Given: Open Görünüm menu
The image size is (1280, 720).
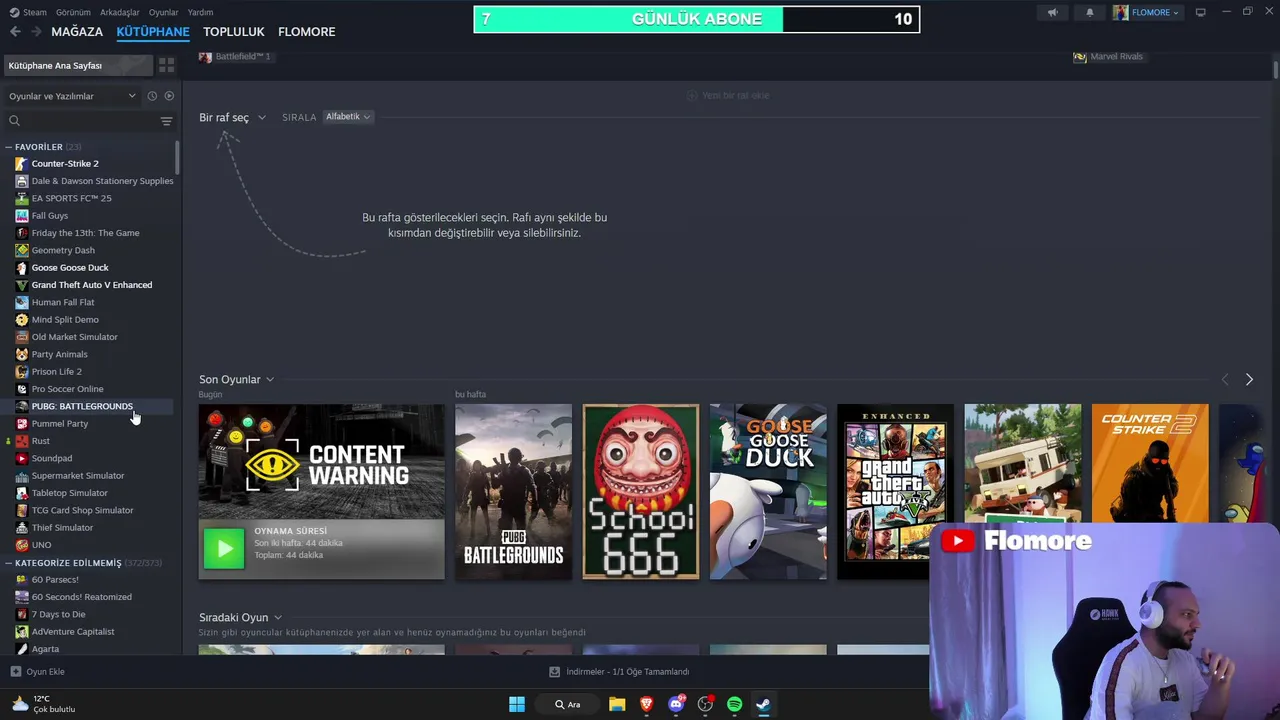Looking at the screenshot, I should pyautogui.click(x=73, y=12).
